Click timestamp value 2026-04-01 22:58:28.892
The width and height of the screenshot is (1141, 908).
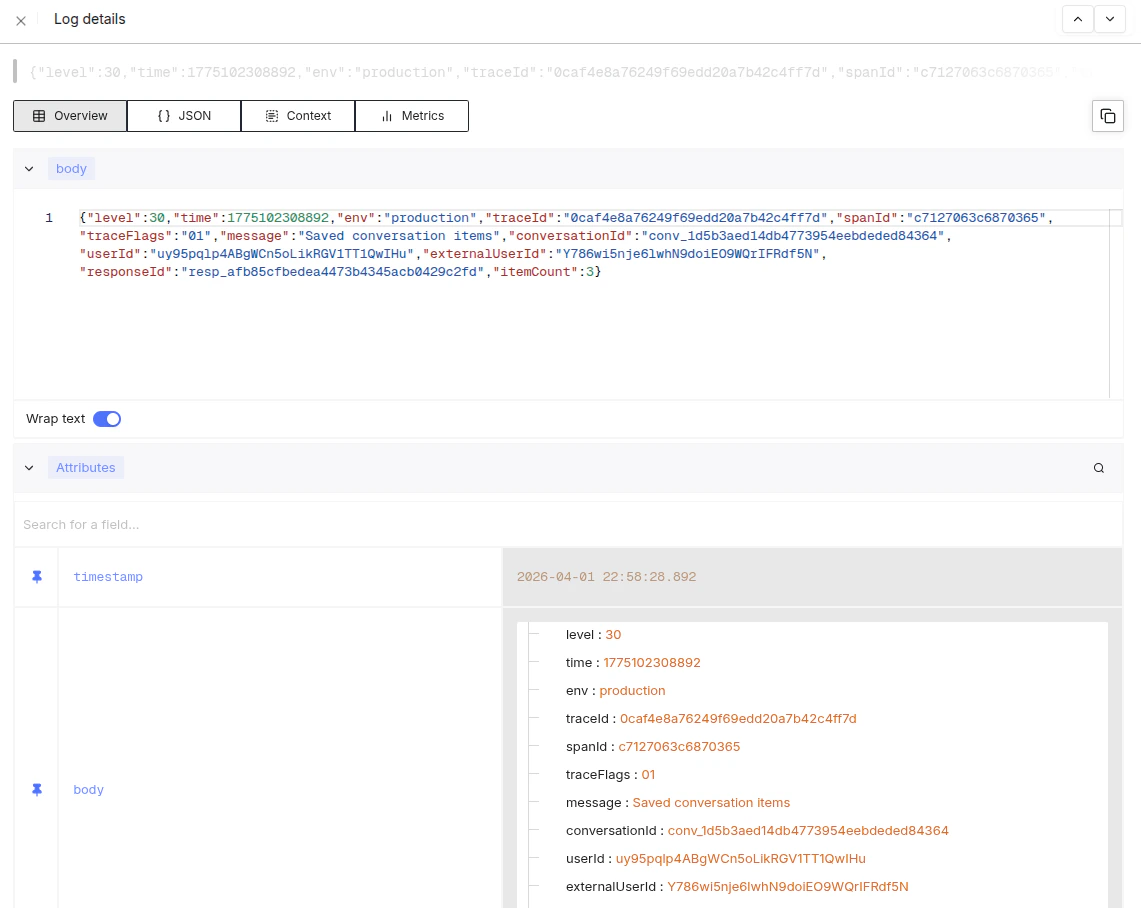point(606,577)
